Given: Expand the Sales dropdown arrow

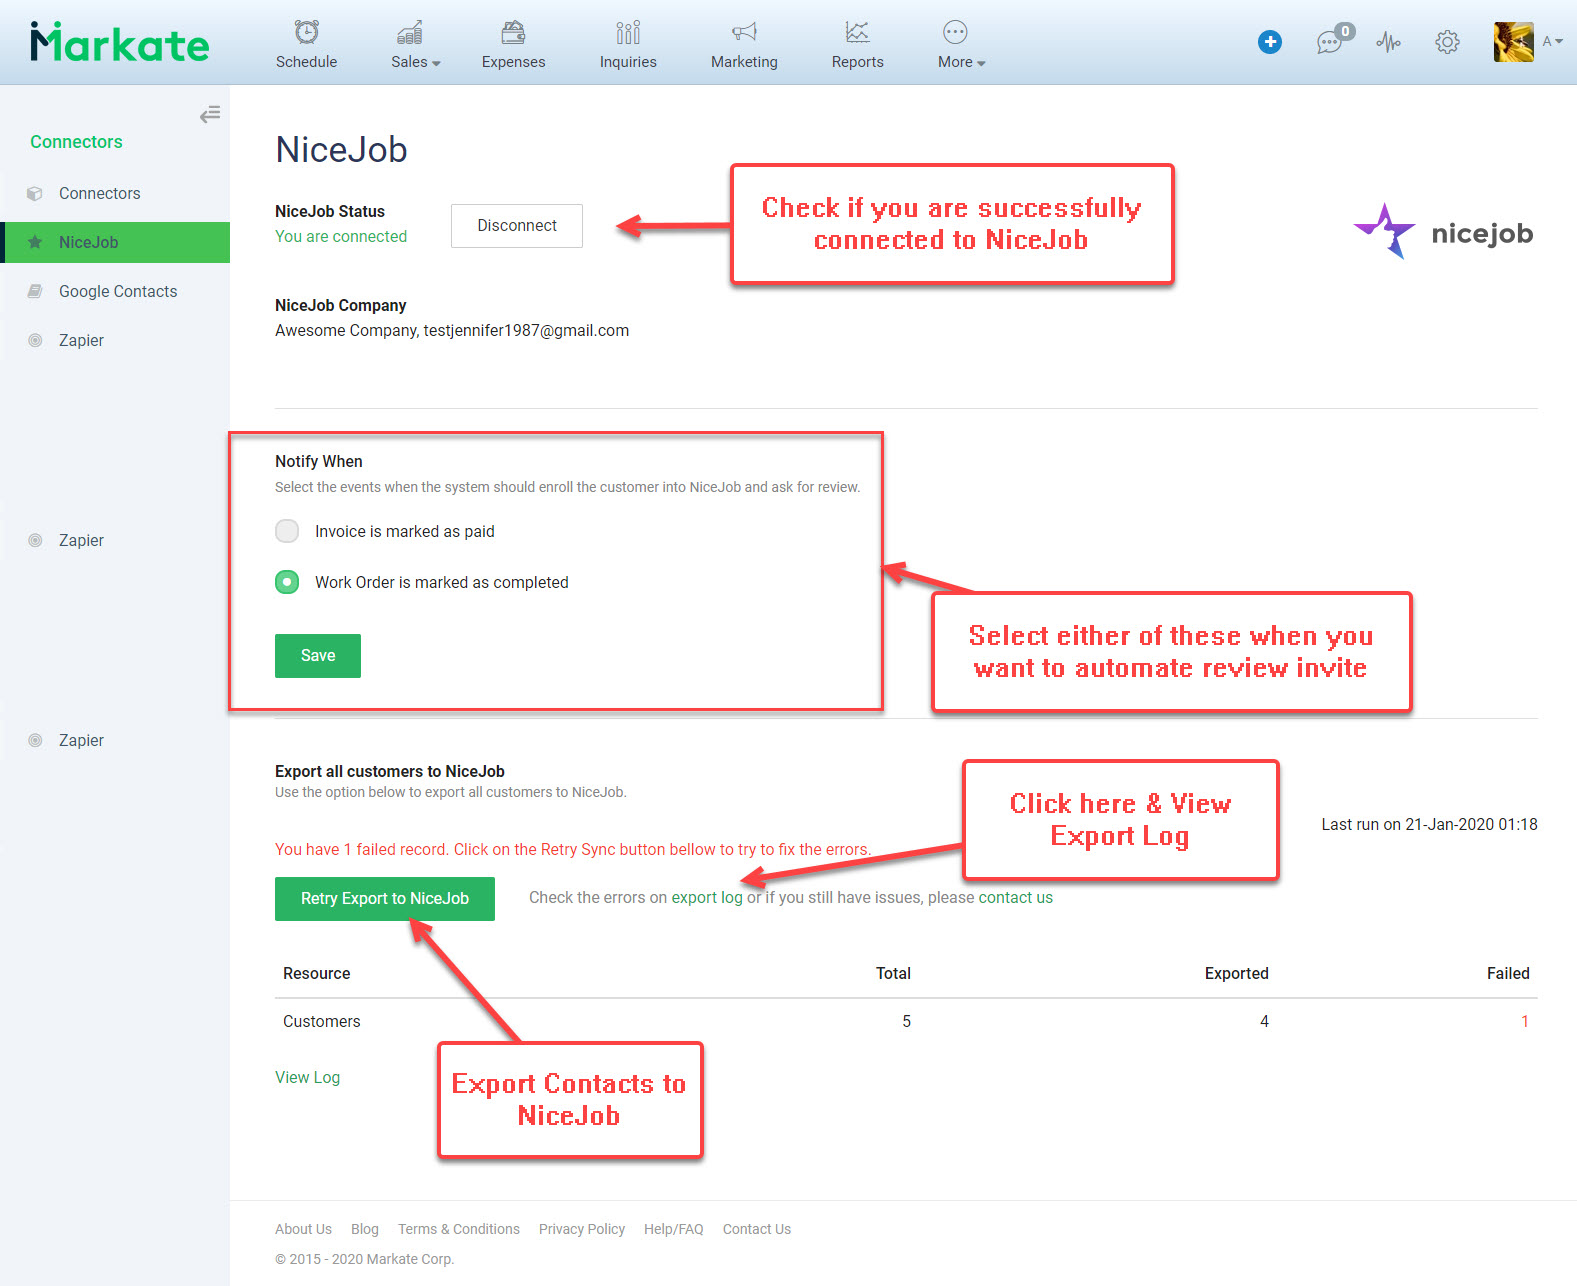Looking at the screenshot, I should pyautogui.click(x=436, y=63).
